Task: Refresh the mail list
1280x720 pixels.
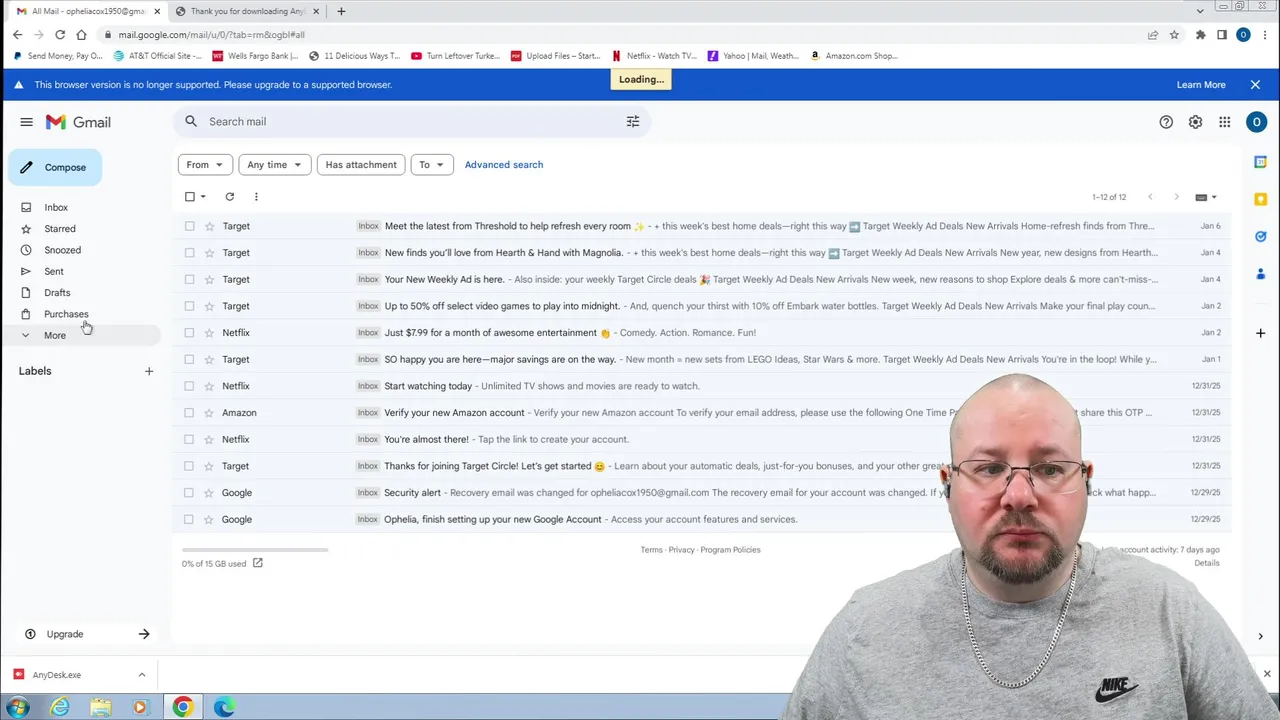Action: 229,197
